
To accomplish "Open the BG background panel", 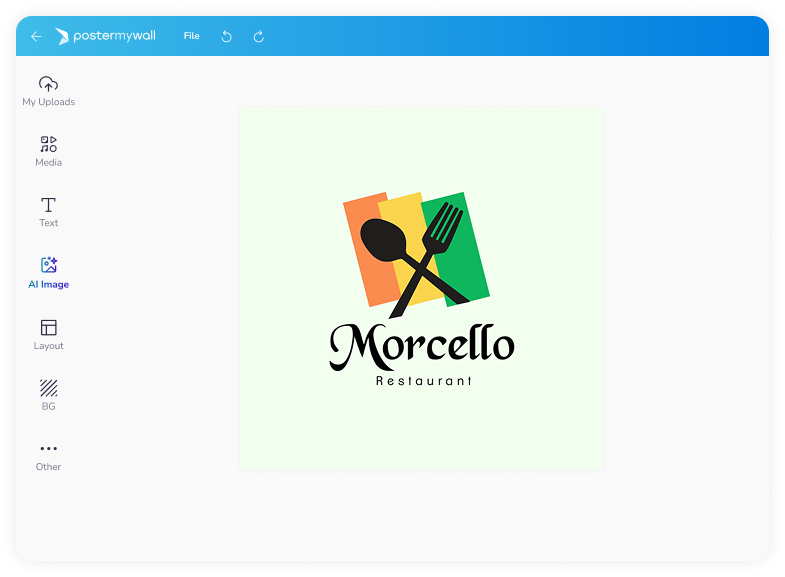I will 48,394.
